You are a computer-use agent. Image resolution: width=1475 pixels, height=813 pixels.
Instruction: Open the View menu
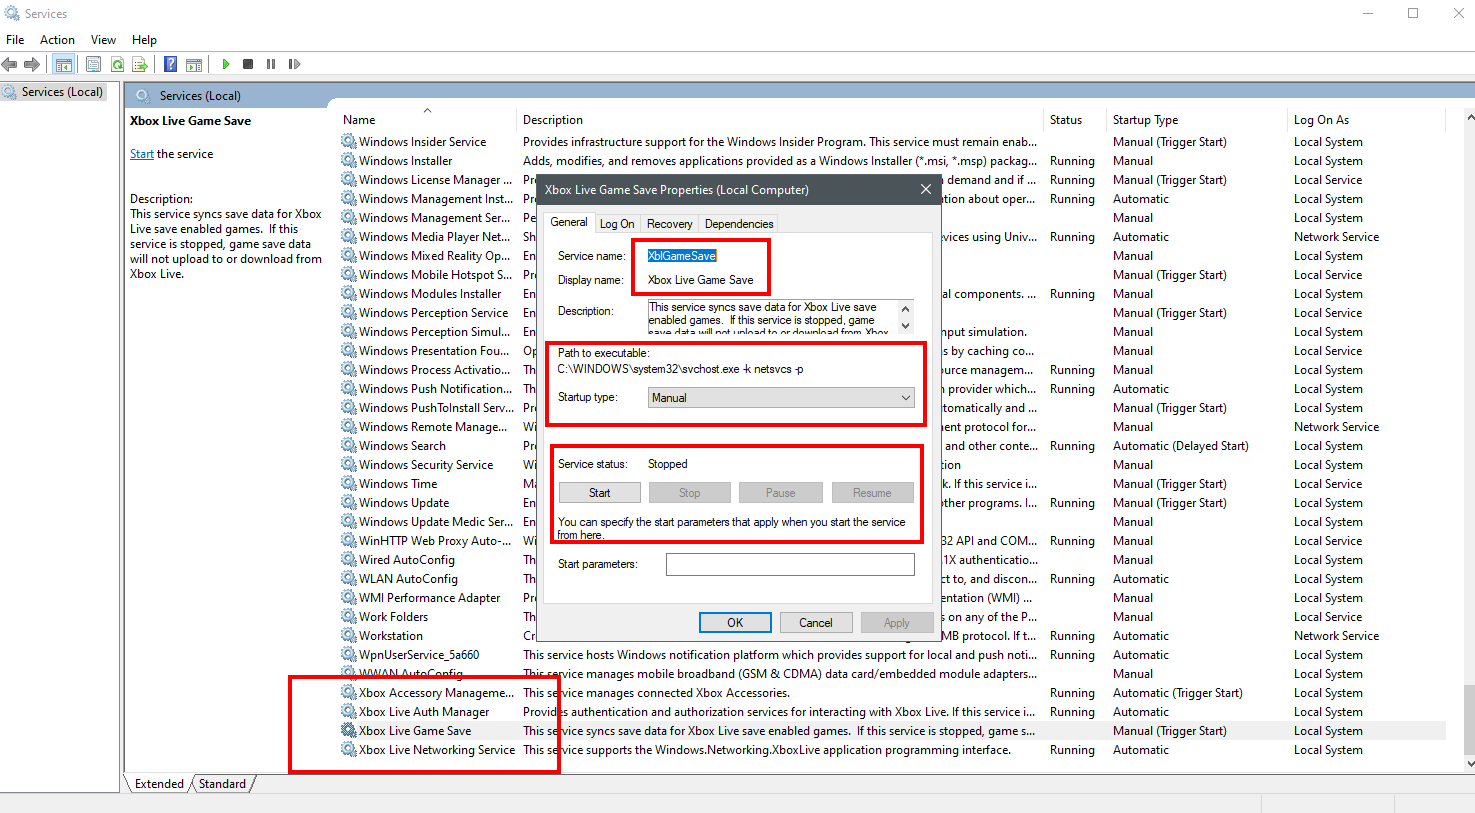pyautogui.click(x=103, y=40)
